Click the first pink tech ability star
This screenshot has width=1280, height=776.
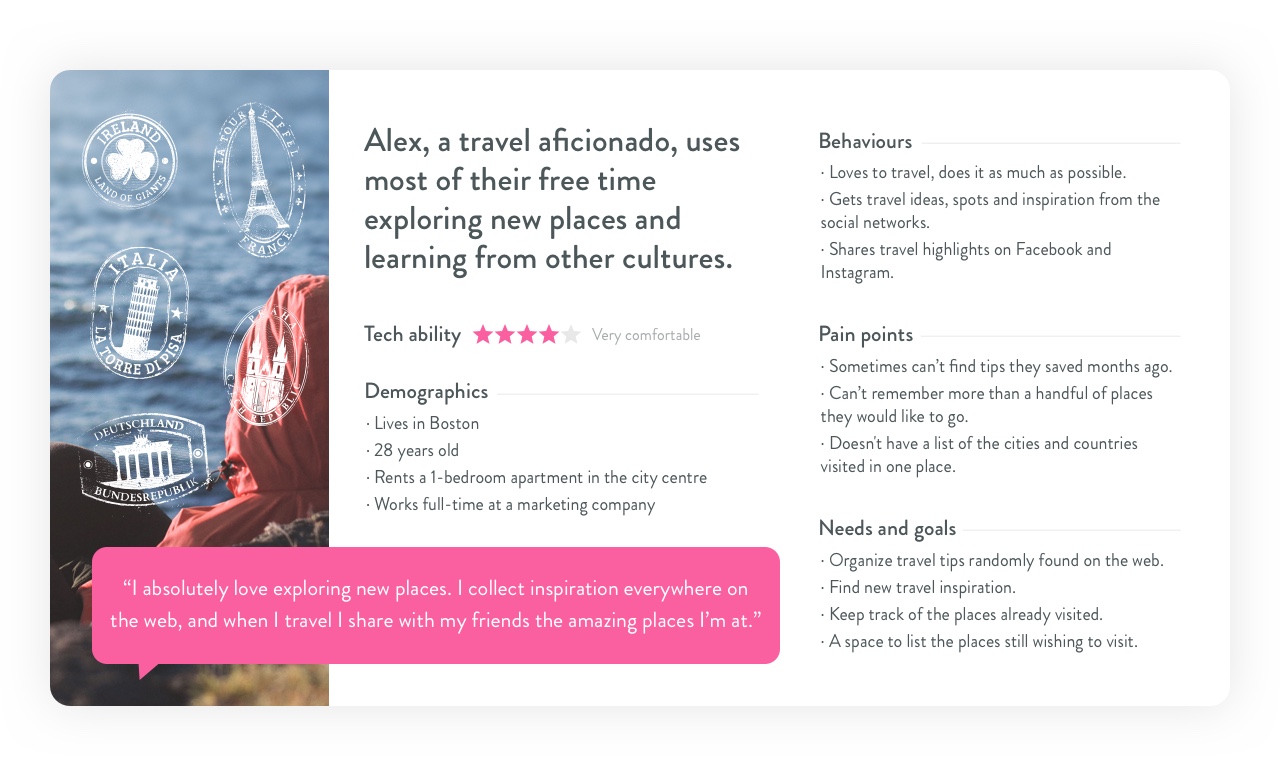pos(483,335)
